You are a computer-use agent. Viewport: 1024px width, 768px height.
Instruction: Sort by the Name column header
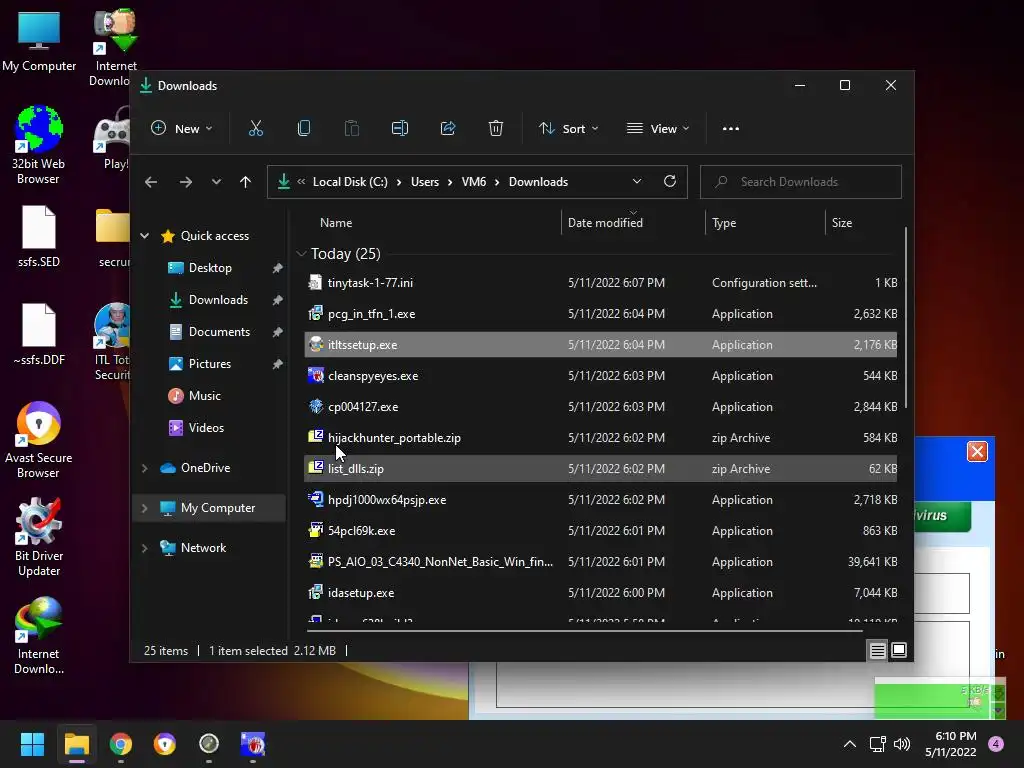(336, 223)
